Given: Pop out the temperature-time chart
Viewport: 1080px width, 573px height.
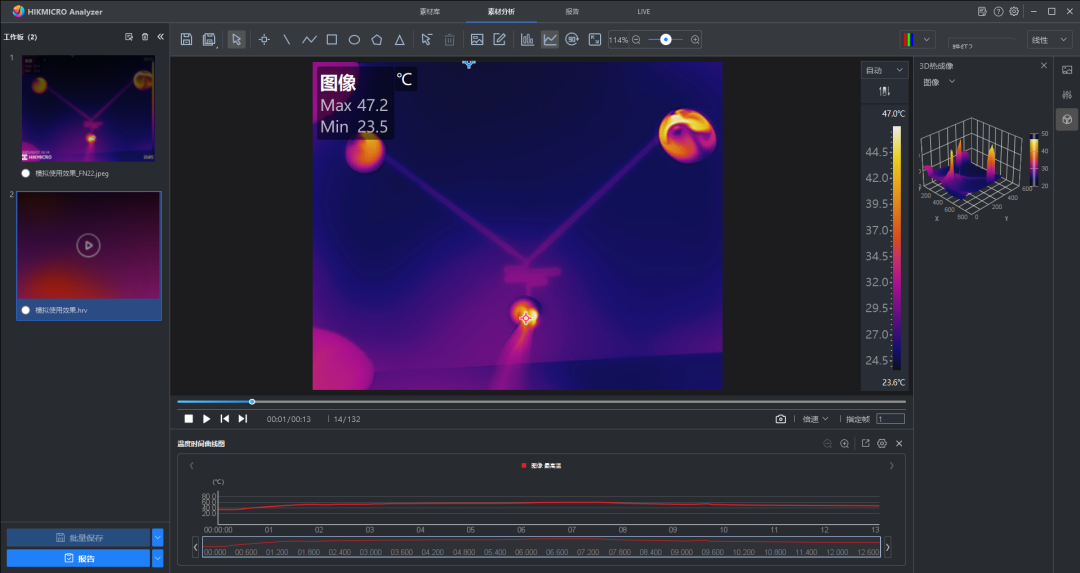Looking at the screenshot, I should coord(865,444).
